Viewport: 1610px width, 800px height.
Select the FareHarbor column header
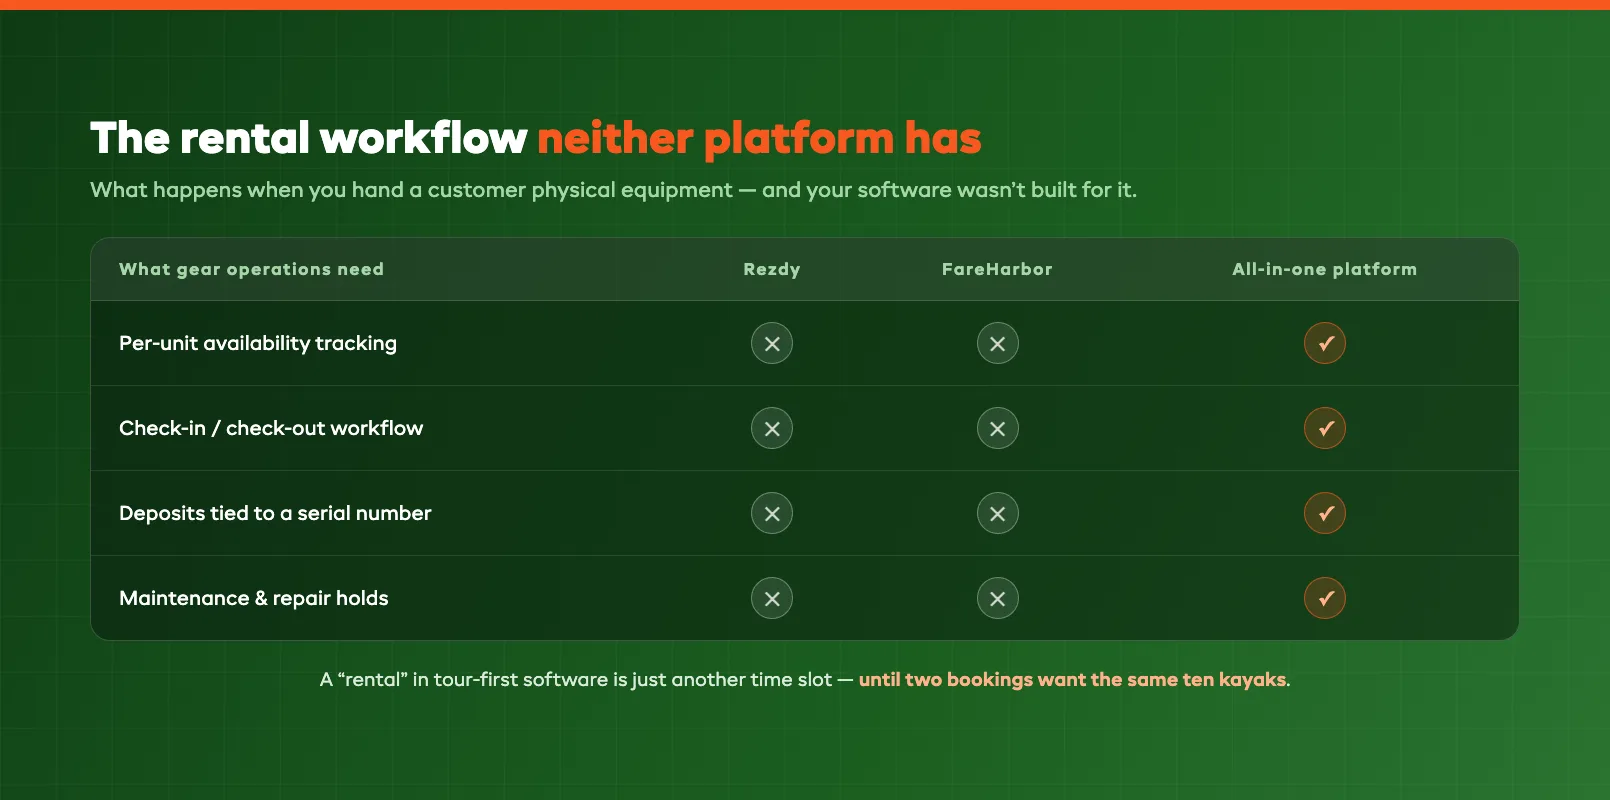tap(997, 269)
